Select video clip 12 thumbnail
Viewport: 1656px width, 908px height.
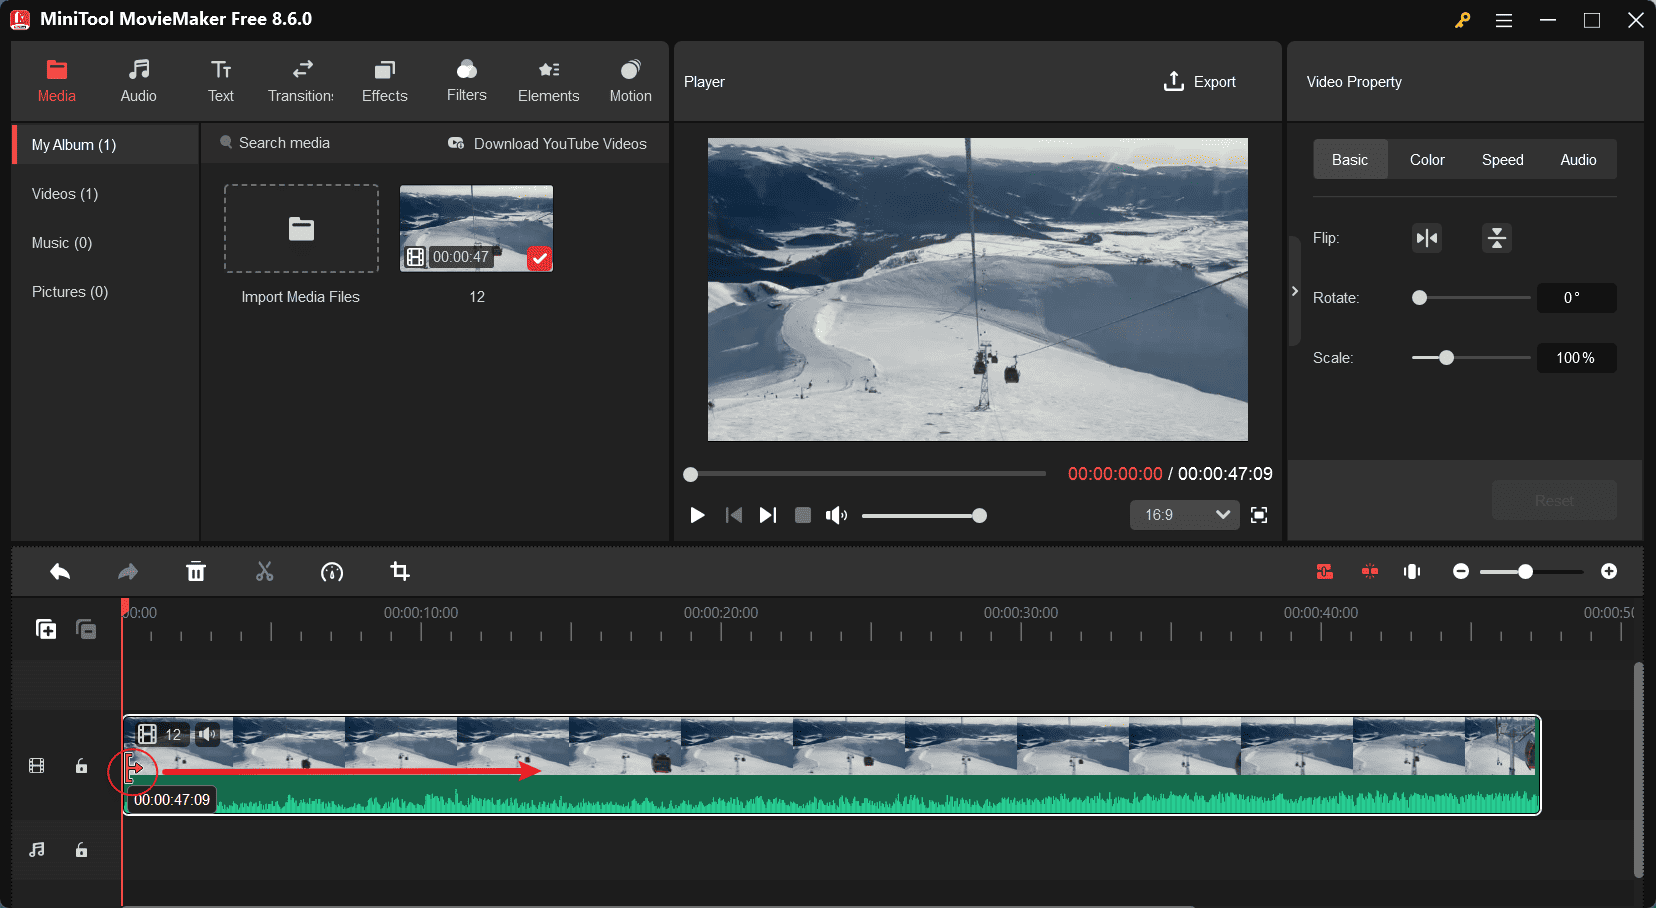click(x=476, y=229)
